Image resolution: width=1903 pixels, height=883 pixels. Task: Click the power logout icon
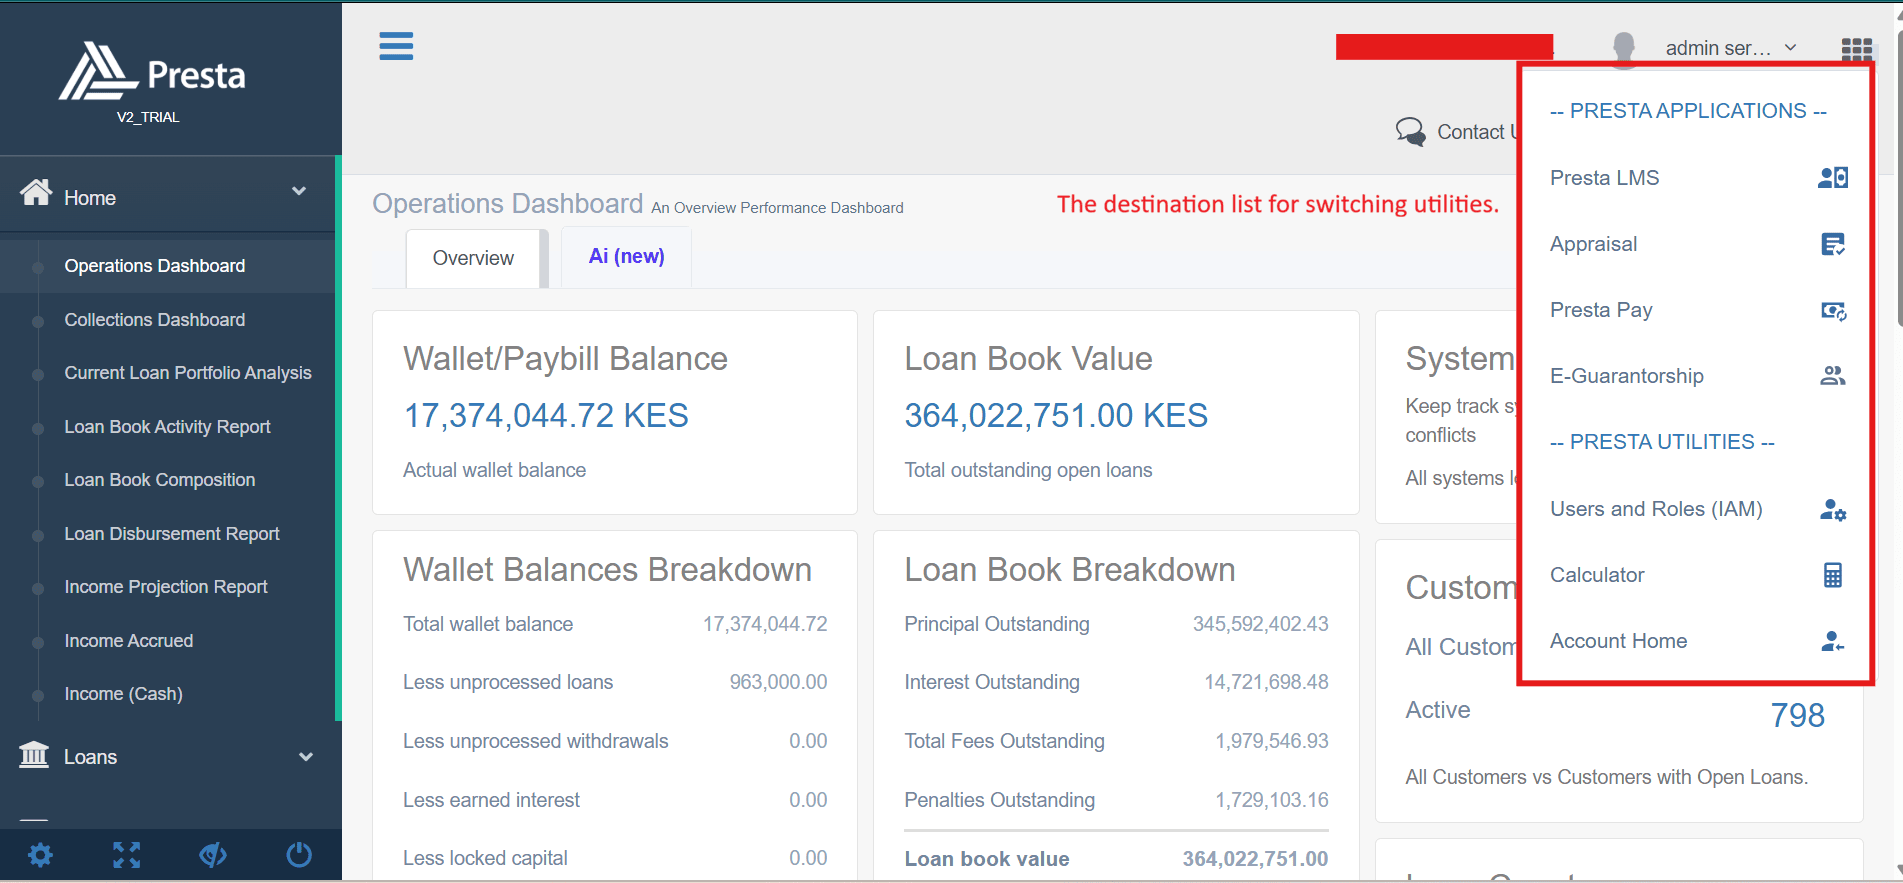point(299,855)
